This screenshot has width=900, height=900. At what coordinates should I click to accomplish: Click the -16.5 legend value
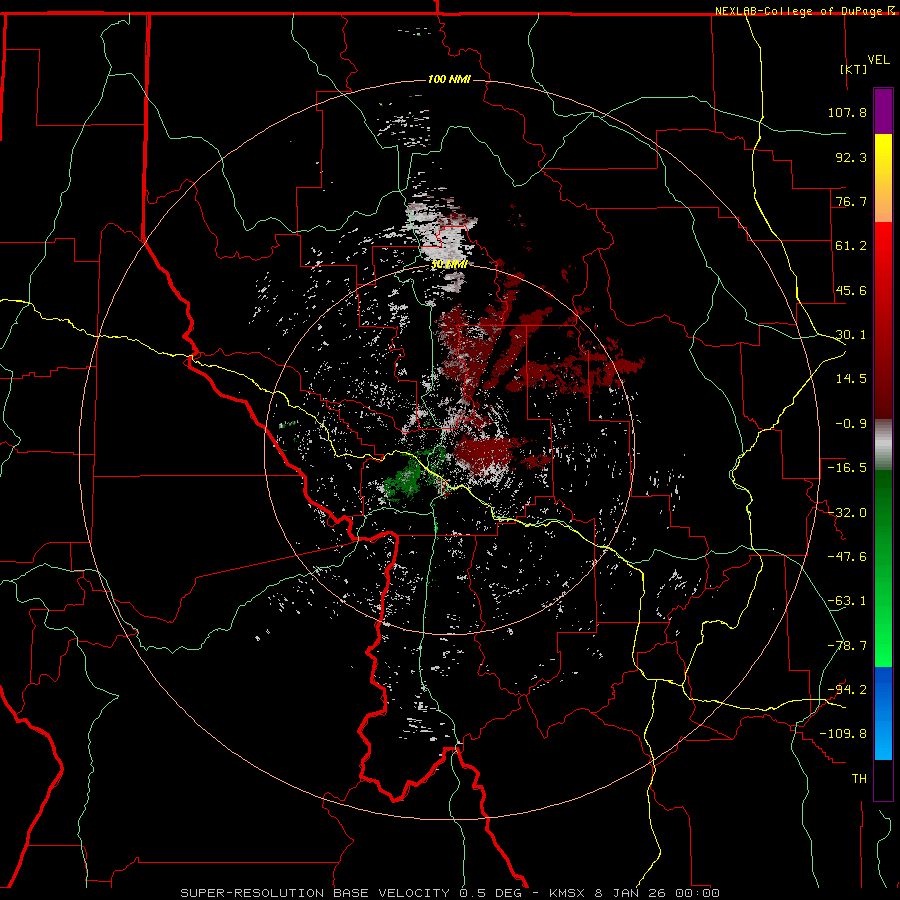tap(847, 468)
